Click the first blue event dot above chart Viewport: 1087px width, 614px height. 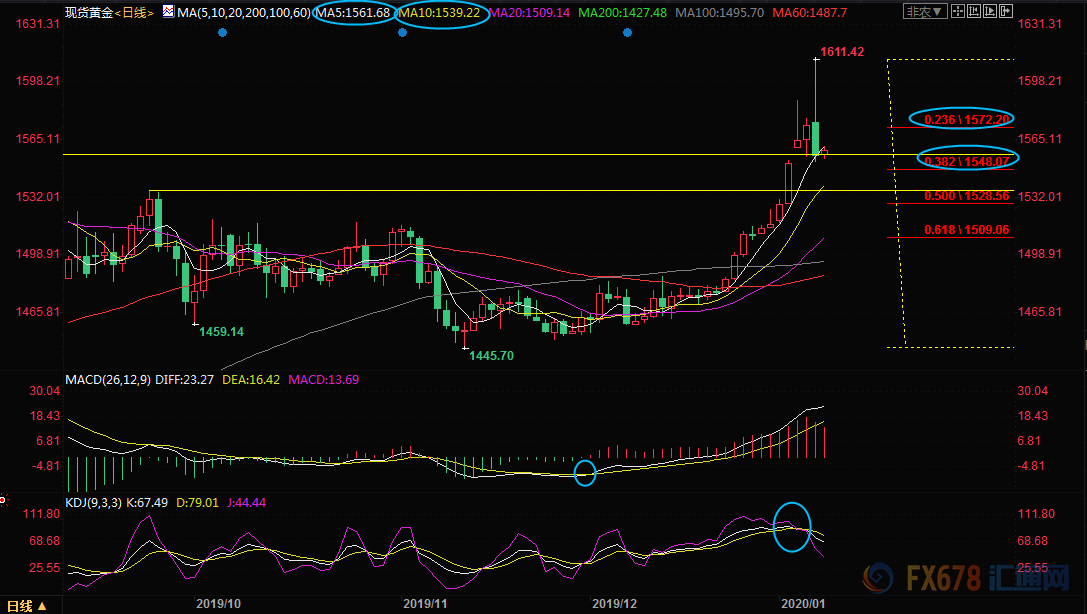point(222,33)
